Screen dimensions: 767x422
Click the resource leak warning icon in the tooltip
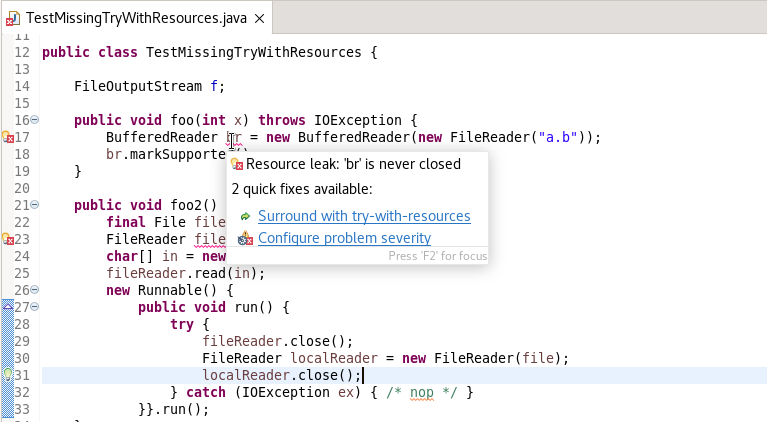(237, 164)
